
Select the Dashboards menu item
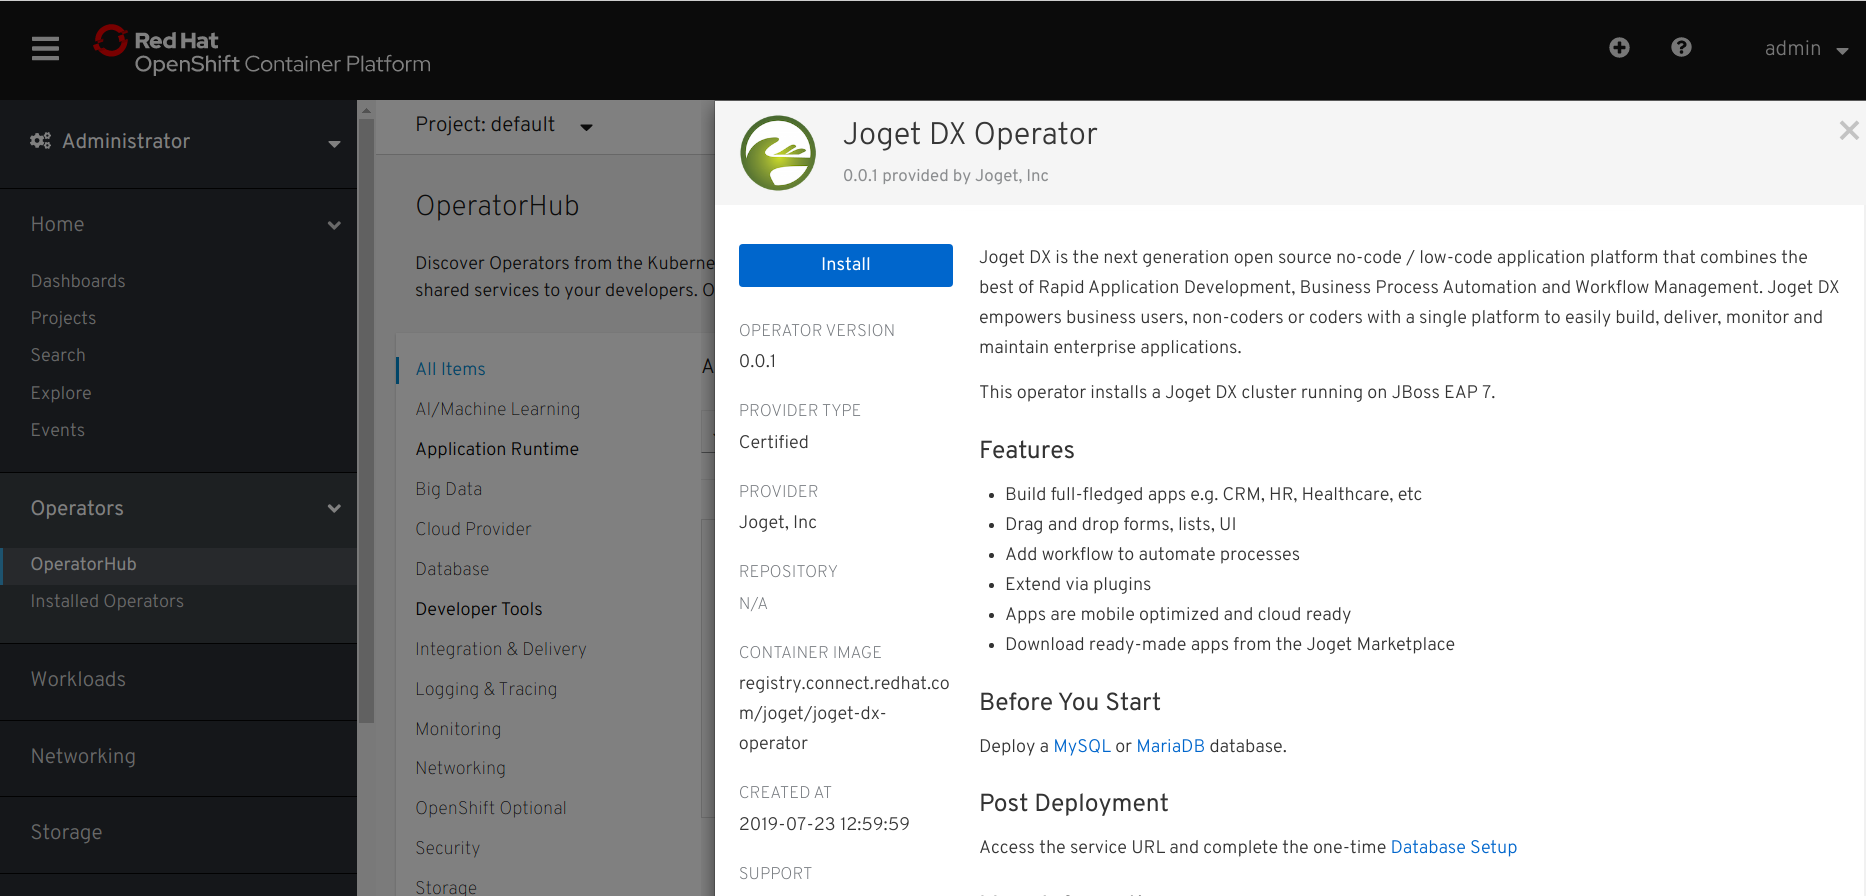click(x=78, y=281)
